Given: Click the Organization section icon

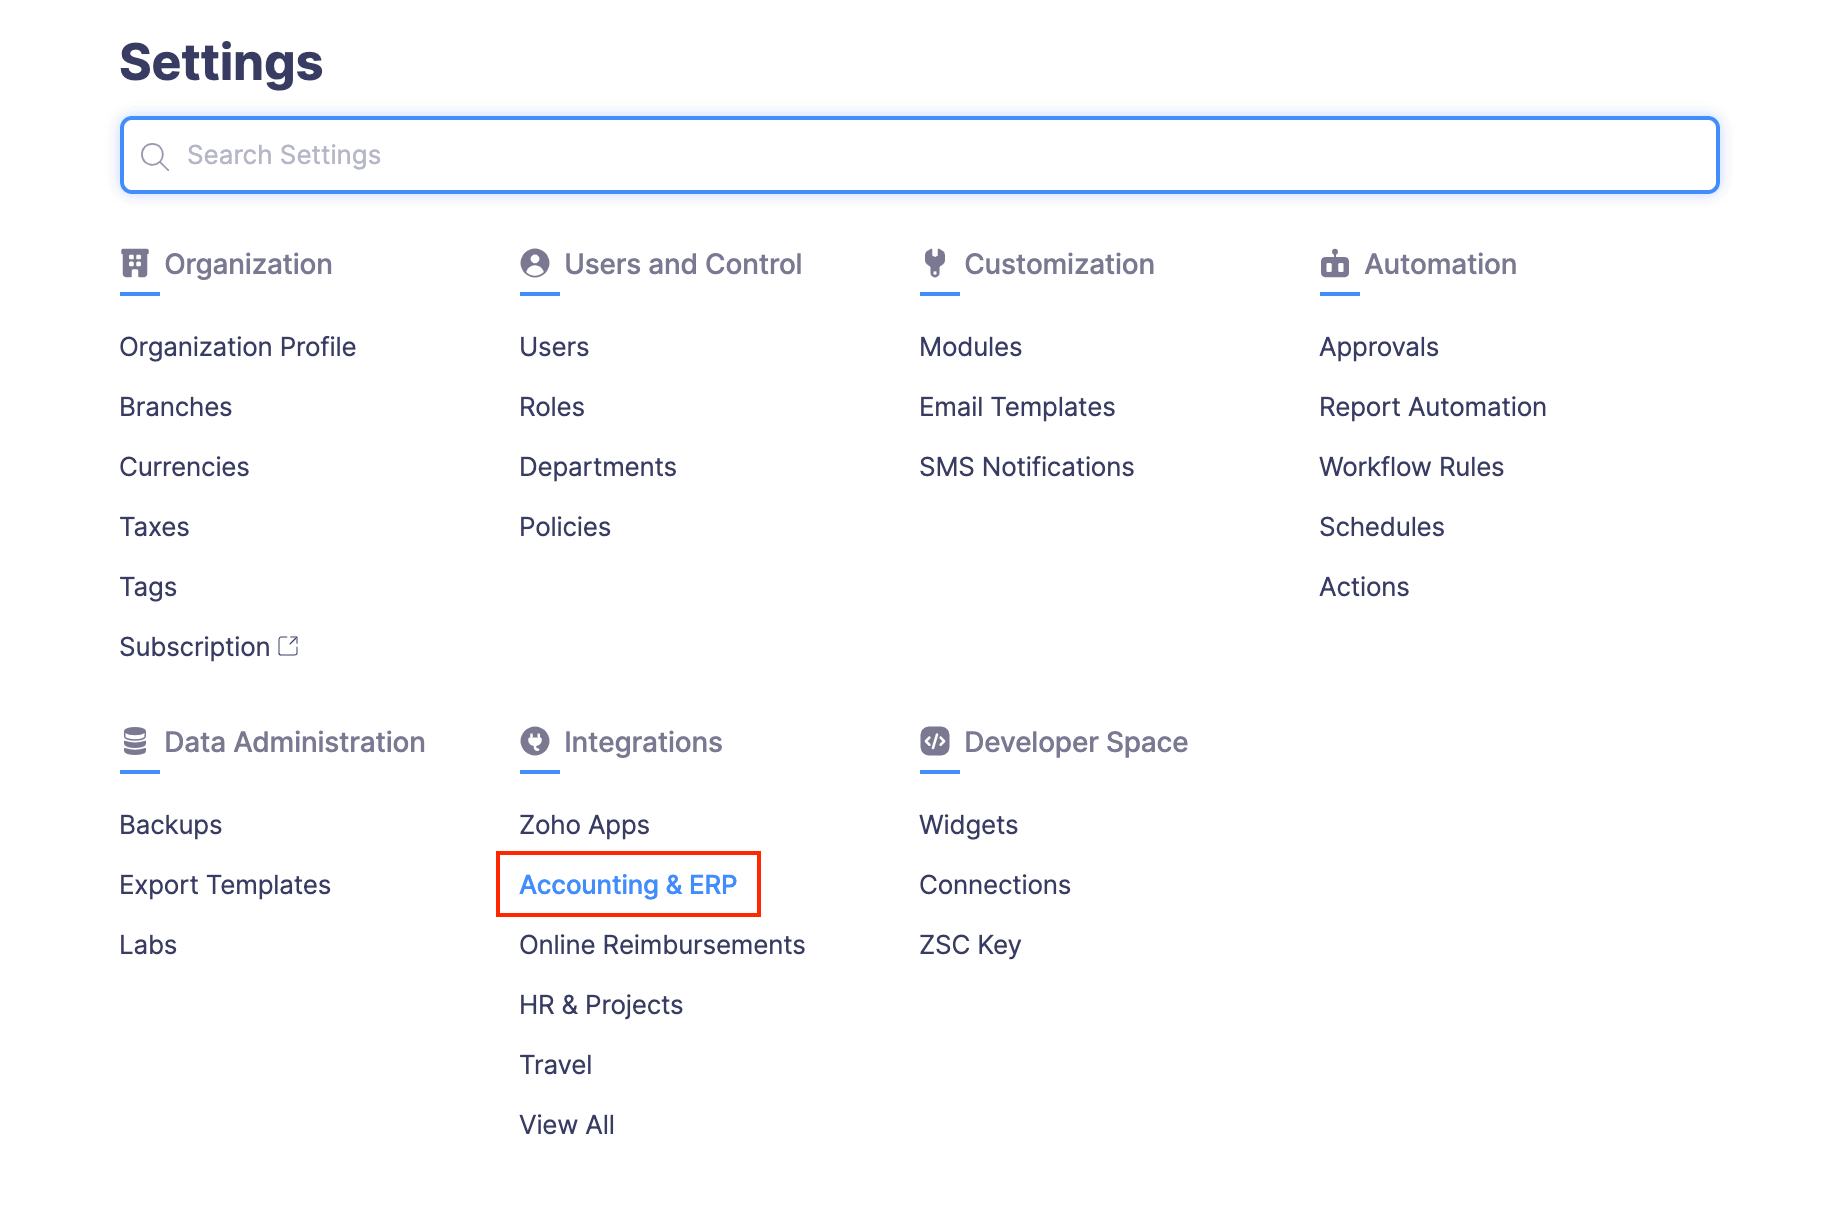Looking at the screenshot, I should click(x=136, y=264).
